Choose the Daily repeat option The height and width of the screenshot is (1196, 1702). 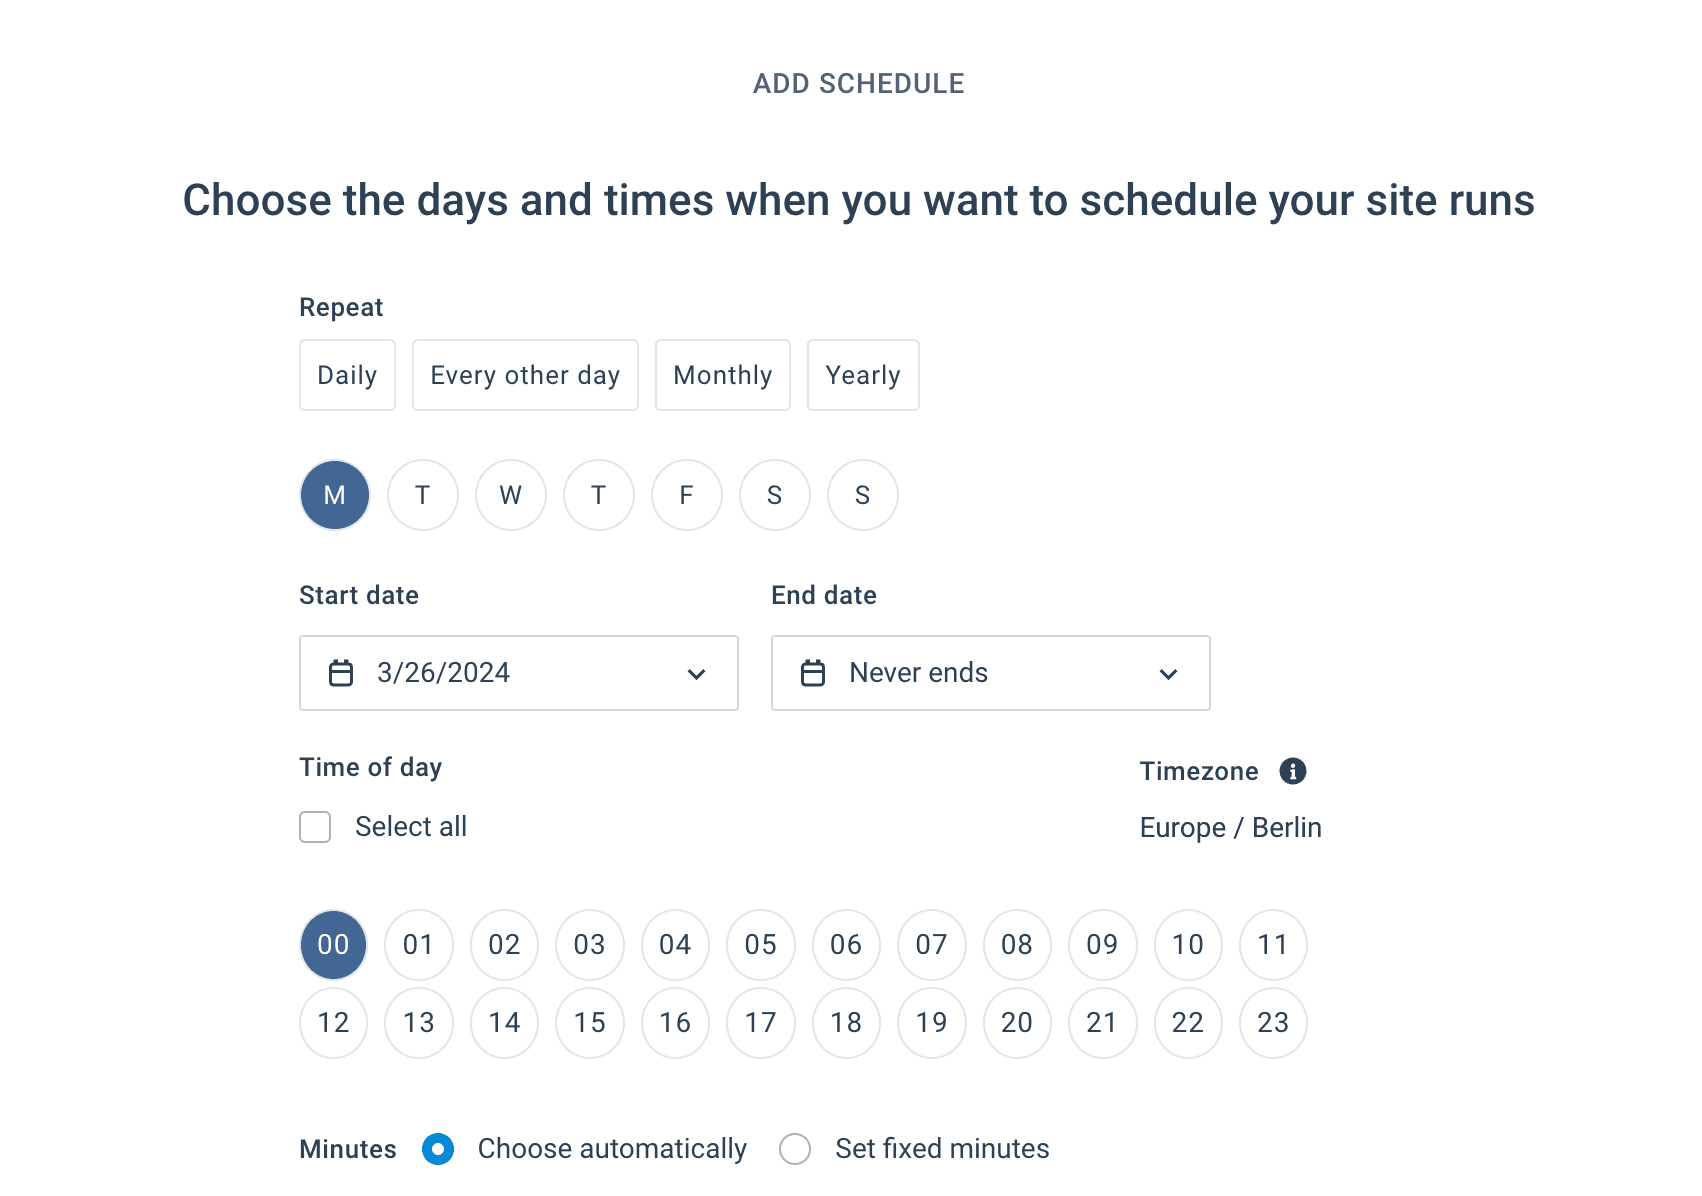[347, 375]
